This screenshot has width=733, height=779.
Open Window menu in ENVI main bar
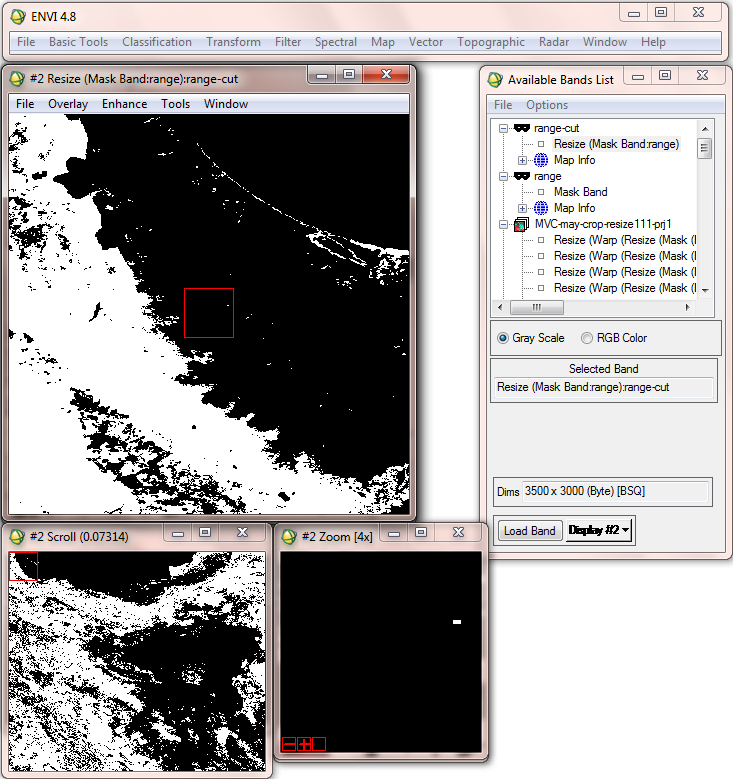pyautogui.click(x=605, y=42)
